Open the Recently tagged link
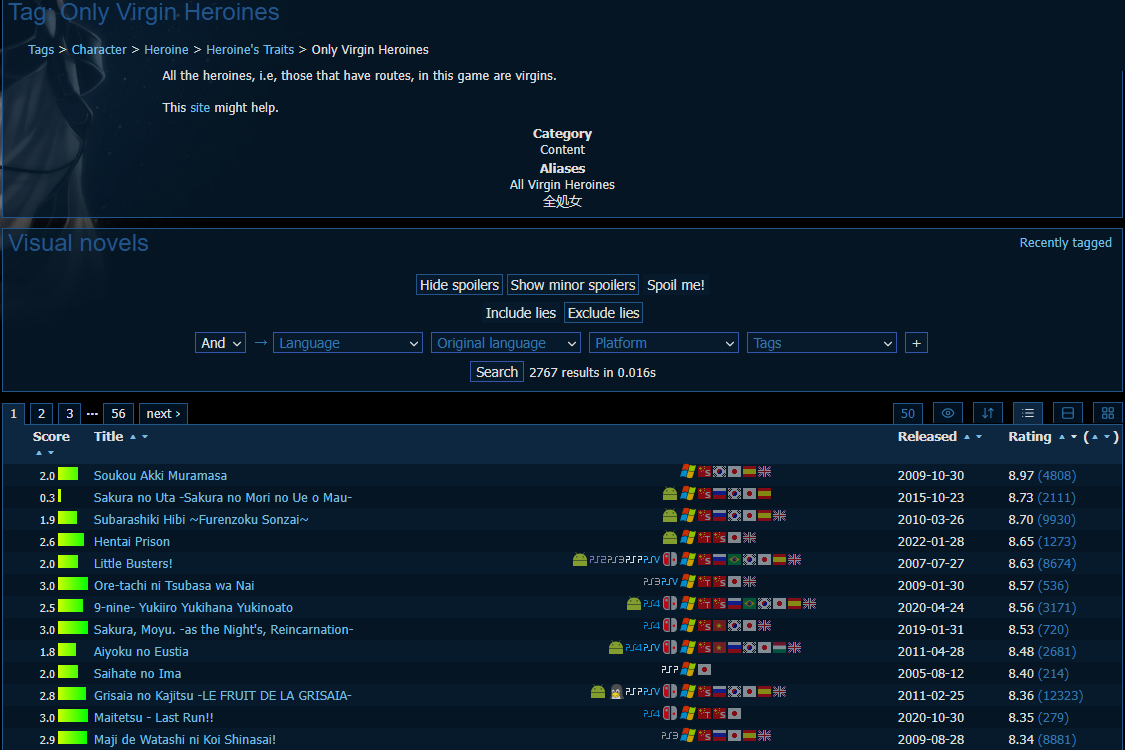 click(1065, 243)
